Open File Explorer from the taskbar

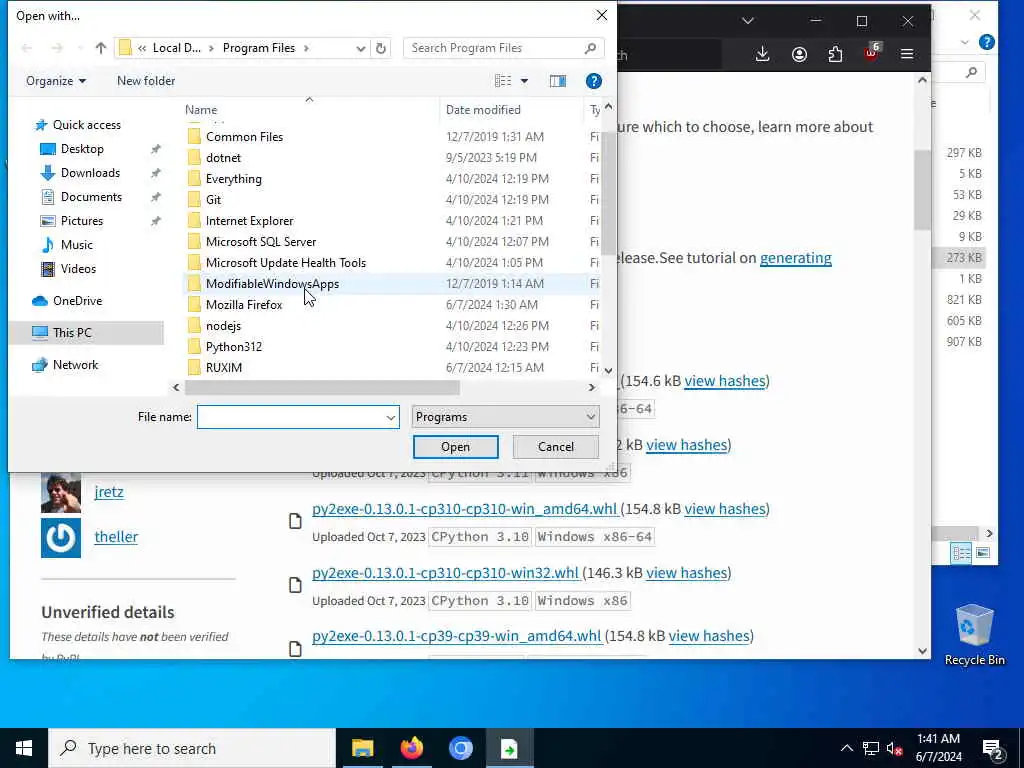click(x=362, y=748)
